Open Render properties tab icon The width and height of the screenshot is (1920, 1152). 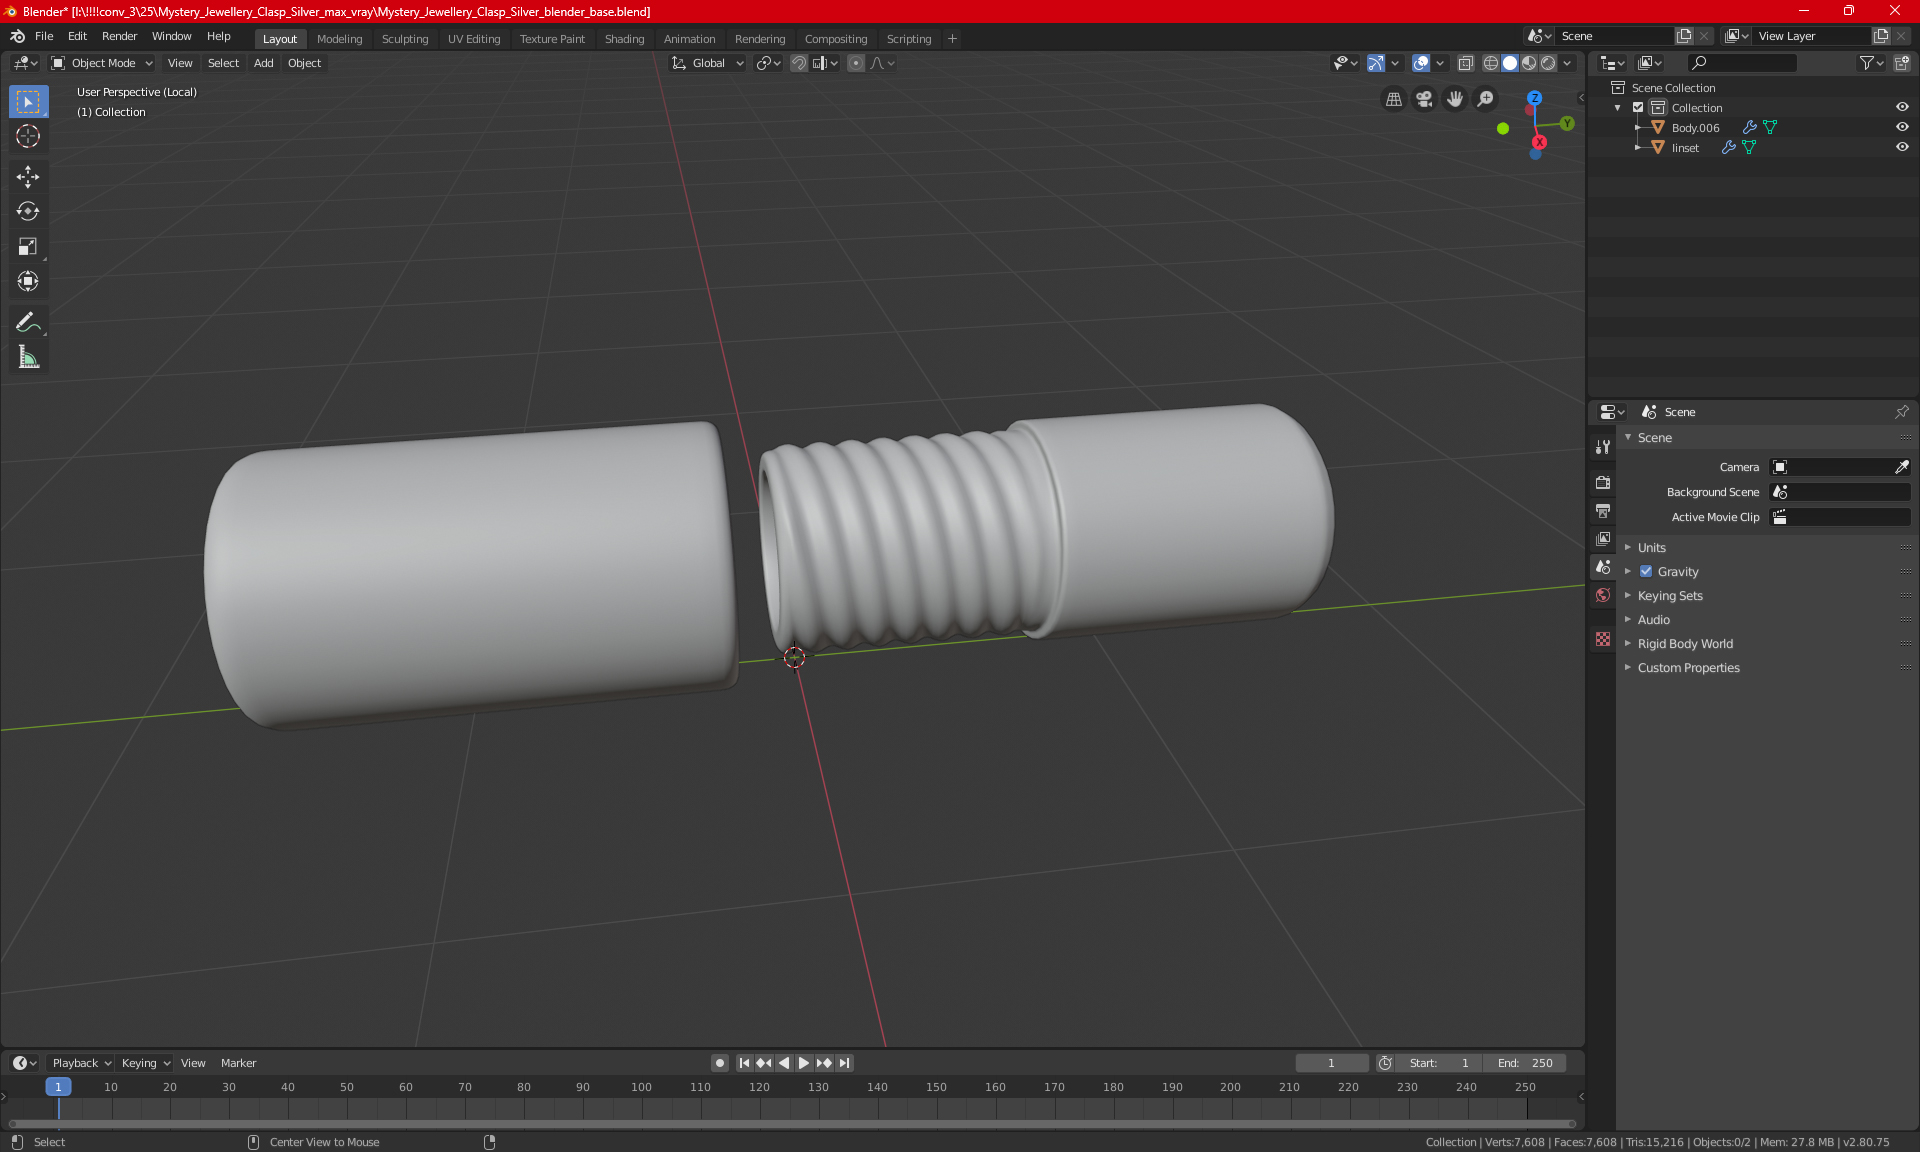pyautogui.click(x=1603, y=482)
